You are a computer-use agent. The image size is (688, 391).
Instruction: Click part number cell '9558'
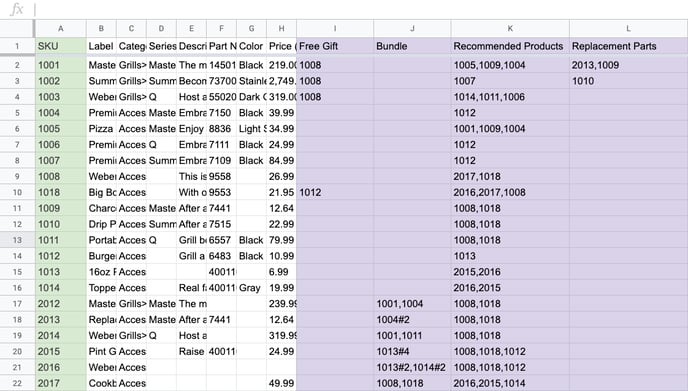pos(221,176)
